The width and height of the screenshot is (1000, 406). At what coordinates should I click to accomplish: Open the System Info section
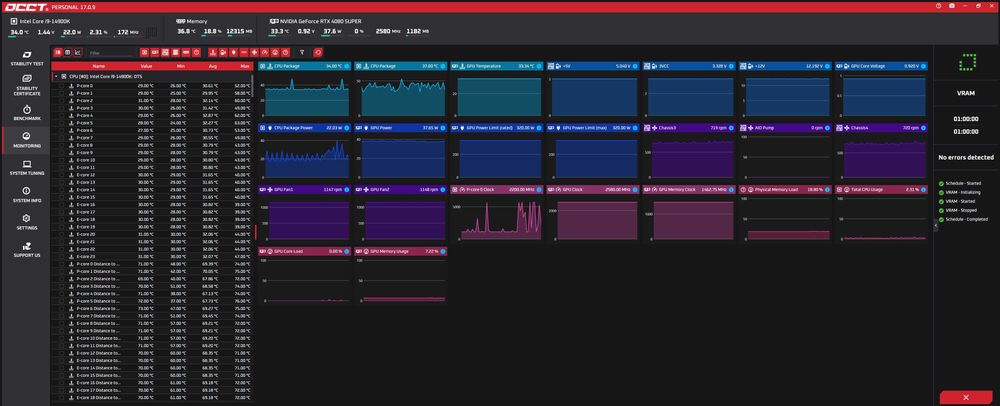(x=26, y=195)
